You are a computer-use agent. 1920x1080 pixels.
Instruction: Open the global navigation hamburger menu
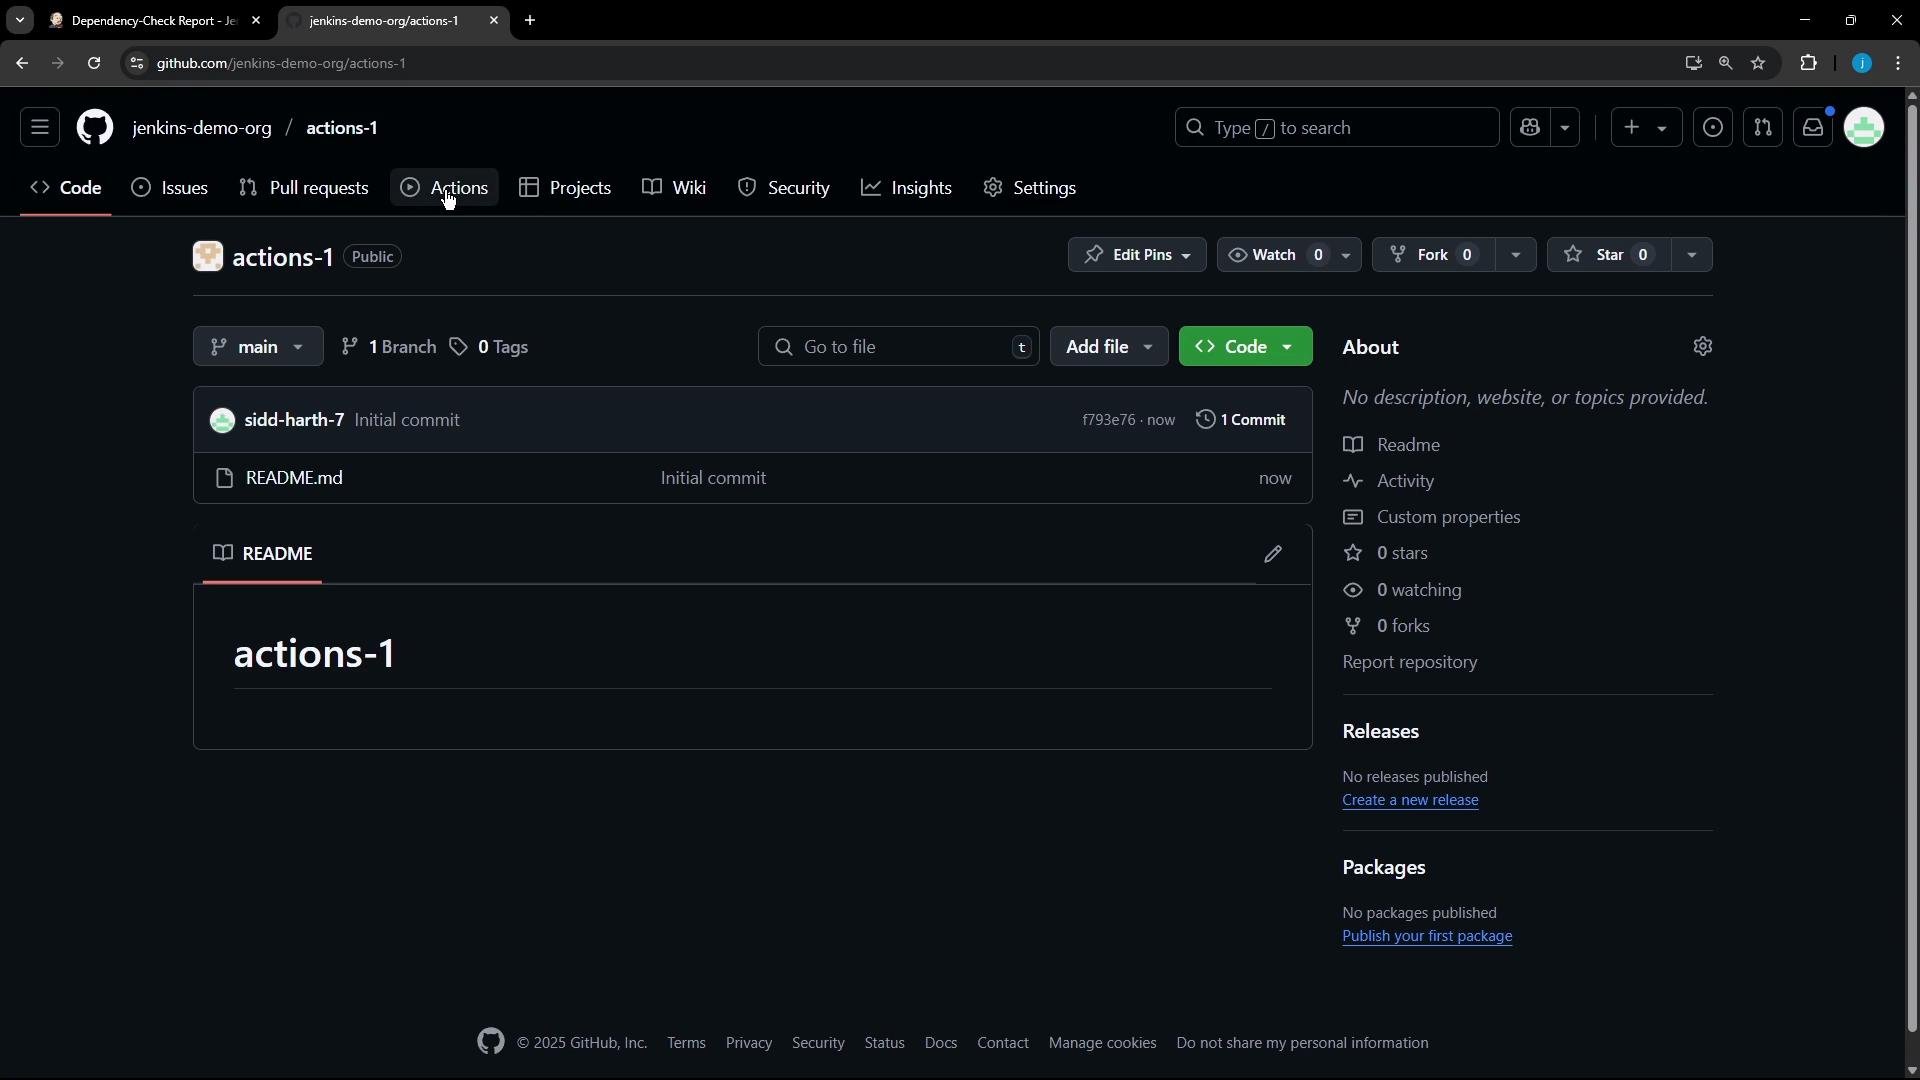tap(40, 128)
